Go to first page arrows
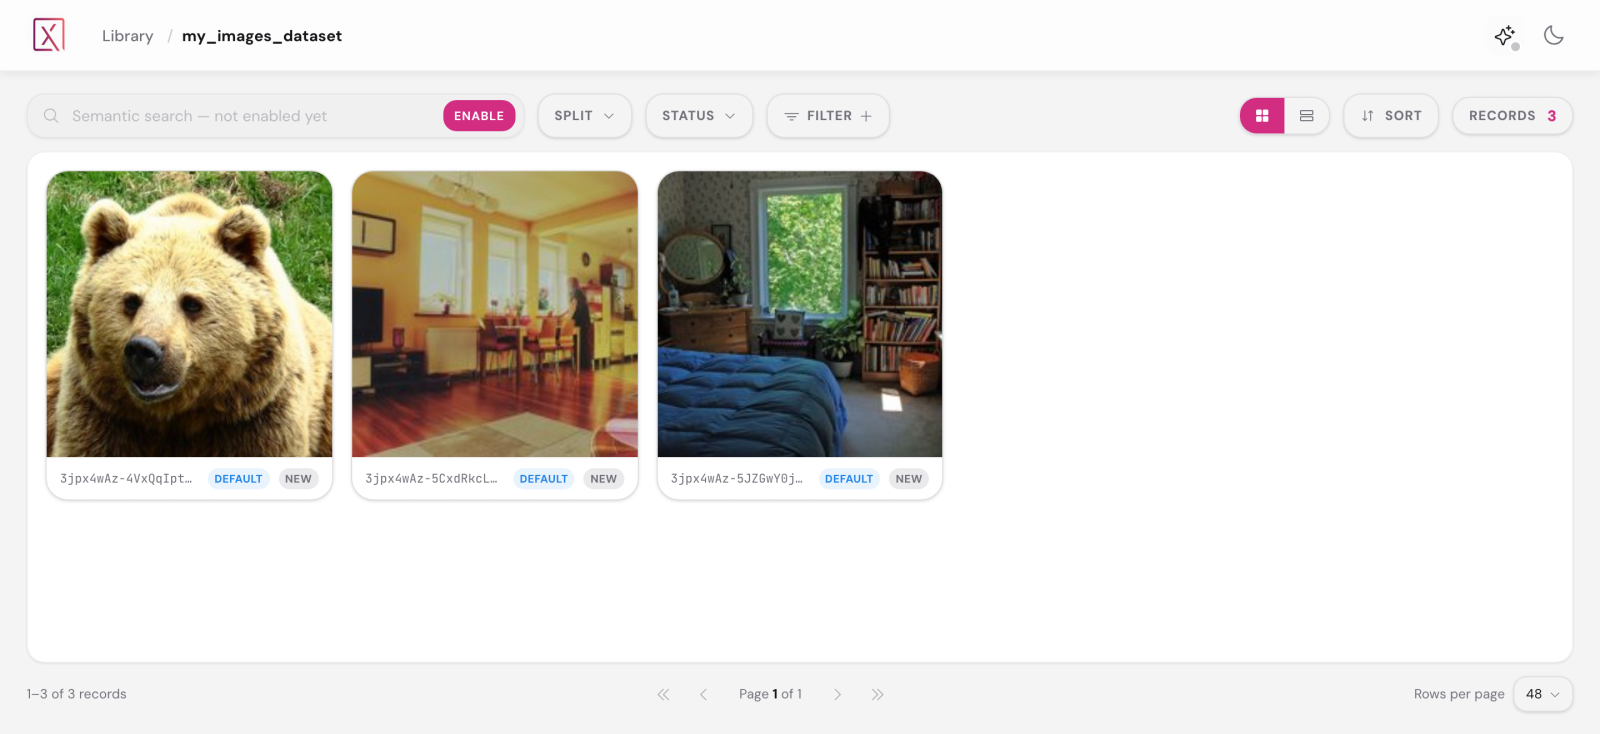This screenshot has height=734, width=1600. click(x=663, y=694)
